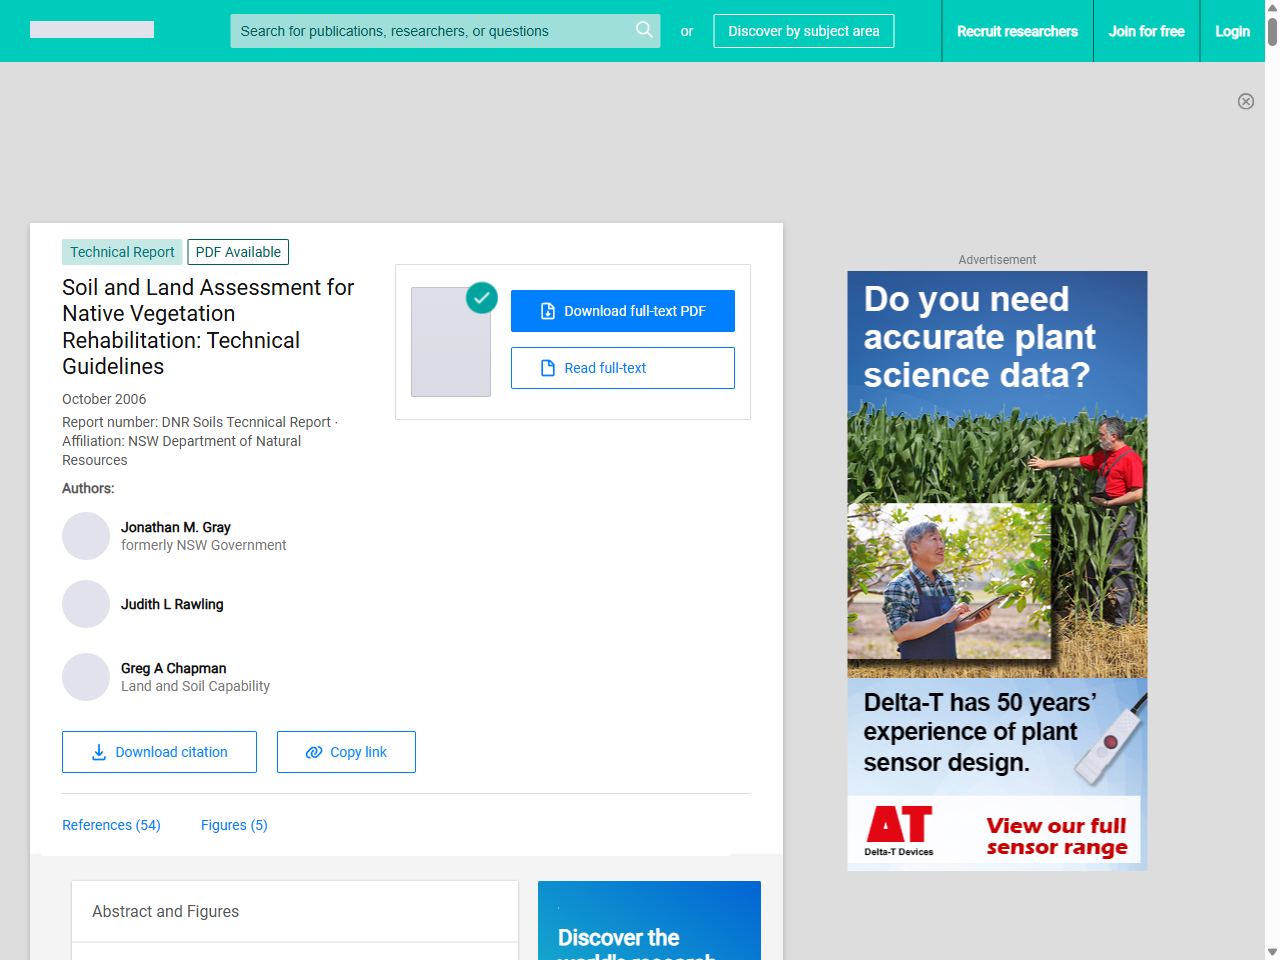Click the Report number line text
The image size is (1280, 960).
pos(200,422)
